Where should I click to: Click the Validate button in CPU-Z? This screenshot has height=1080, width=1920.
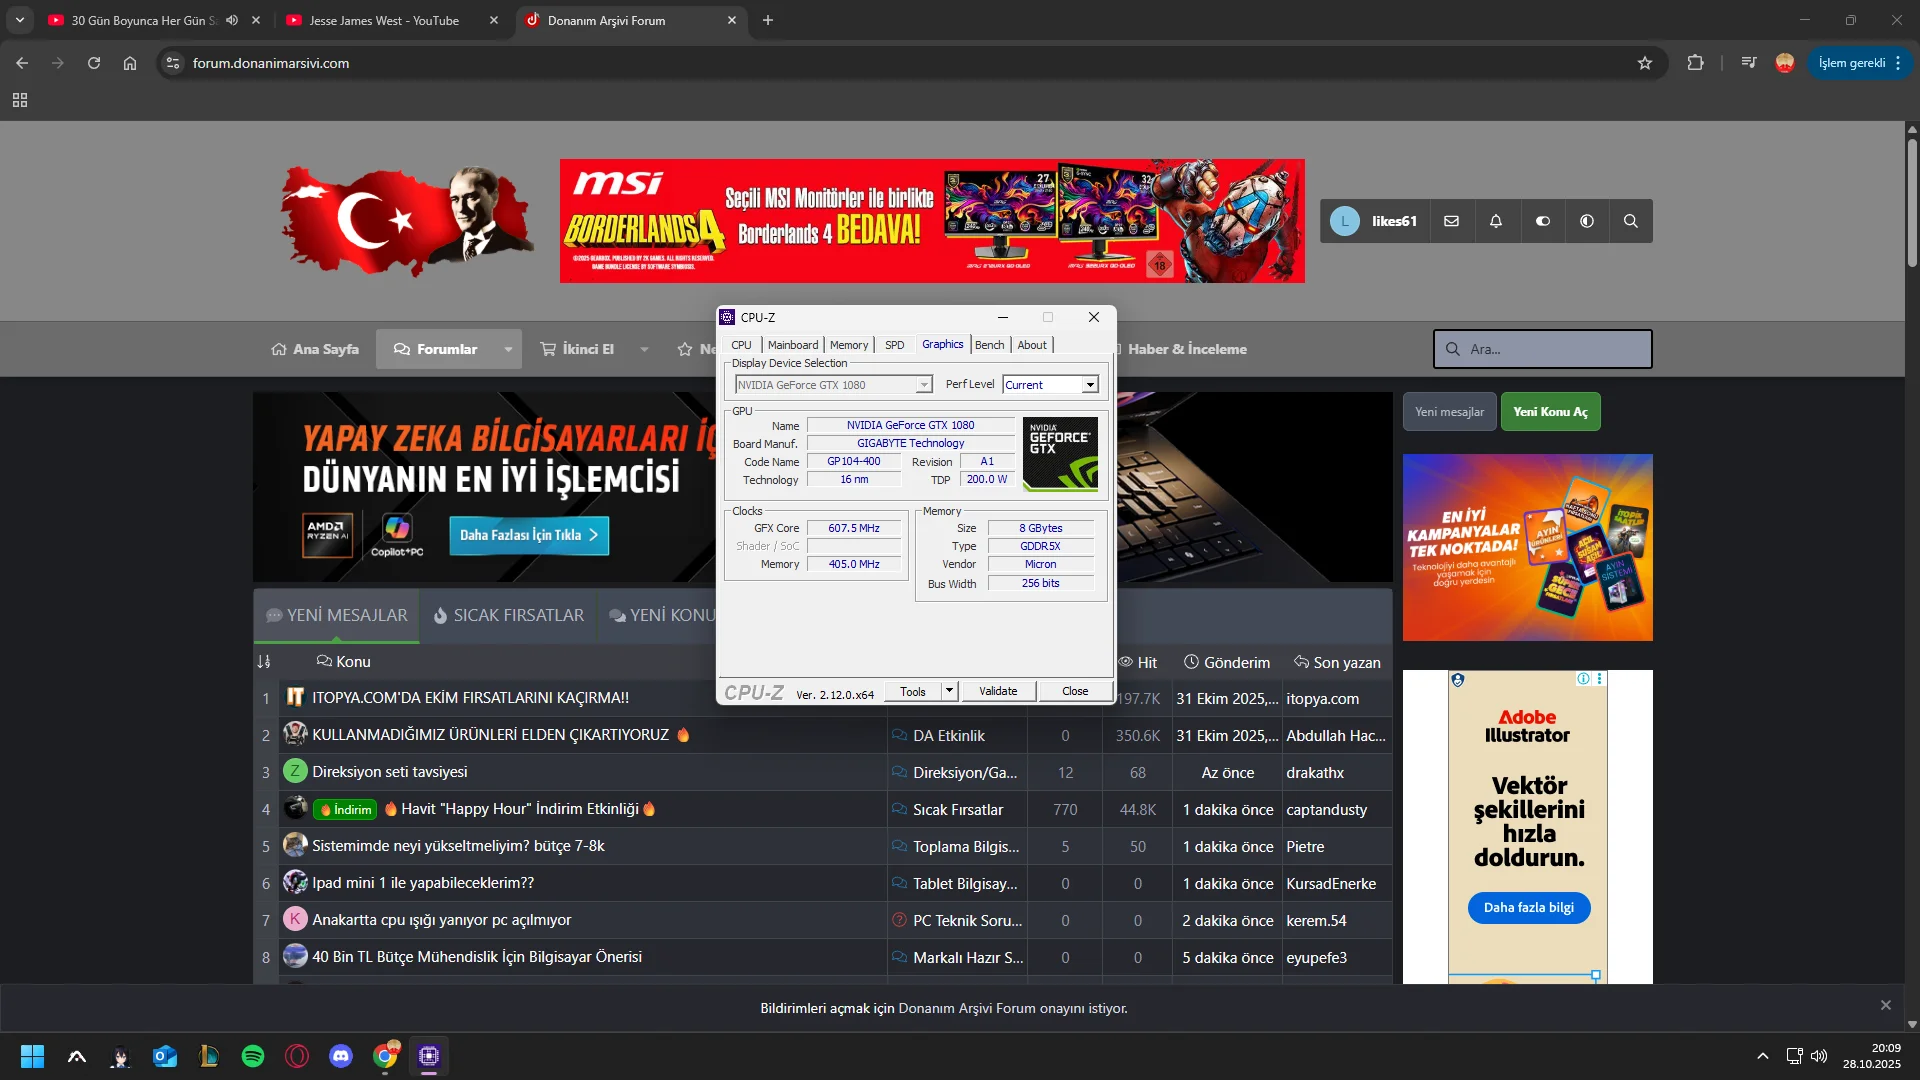(997, 691)
